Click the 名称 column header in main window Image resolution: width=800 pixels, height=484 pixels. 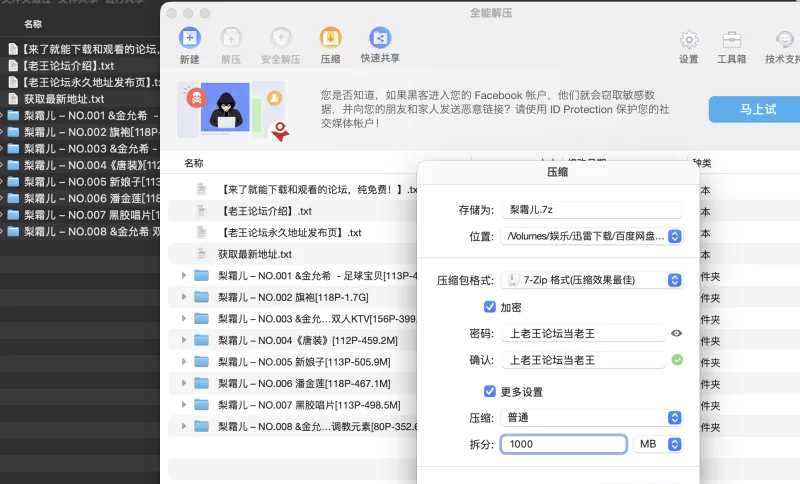coord(194,163)
